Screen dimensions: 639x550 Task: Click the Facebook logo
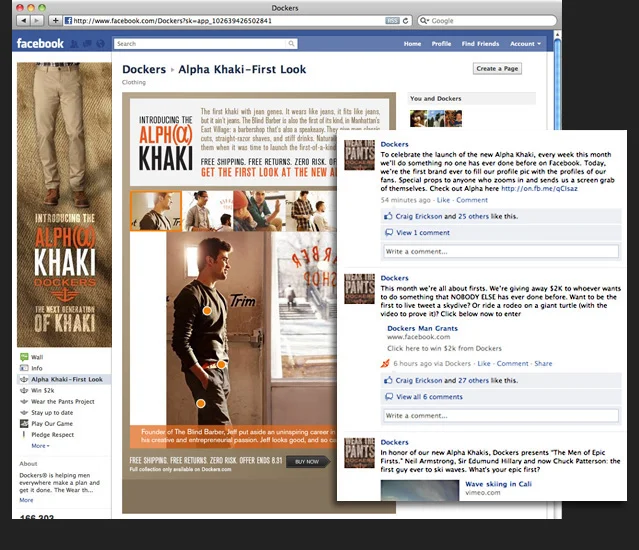click(40, 43)
